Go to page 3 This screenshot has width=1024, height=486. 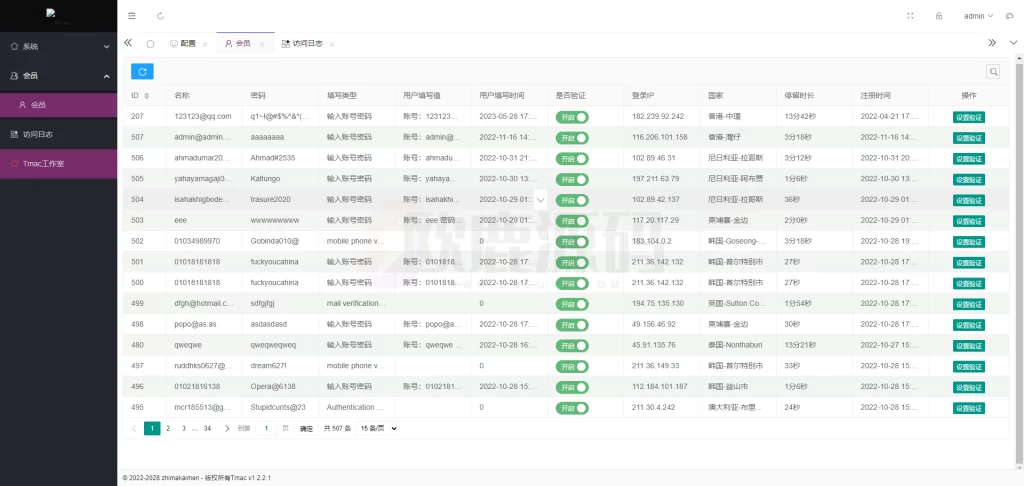point(184,429)
